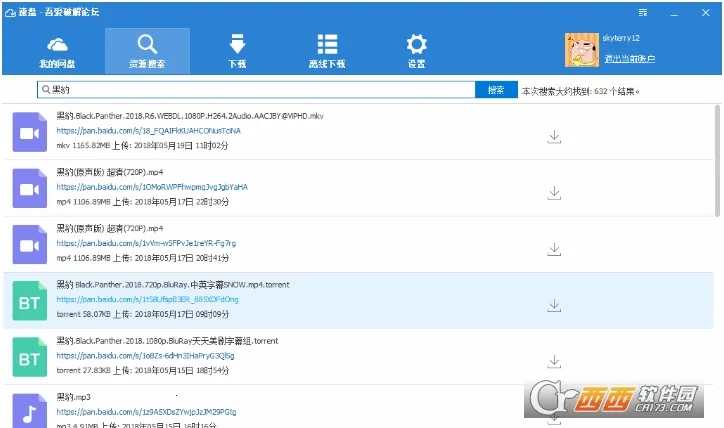
Task: Click the 搜索 search button
Action: 496,90
